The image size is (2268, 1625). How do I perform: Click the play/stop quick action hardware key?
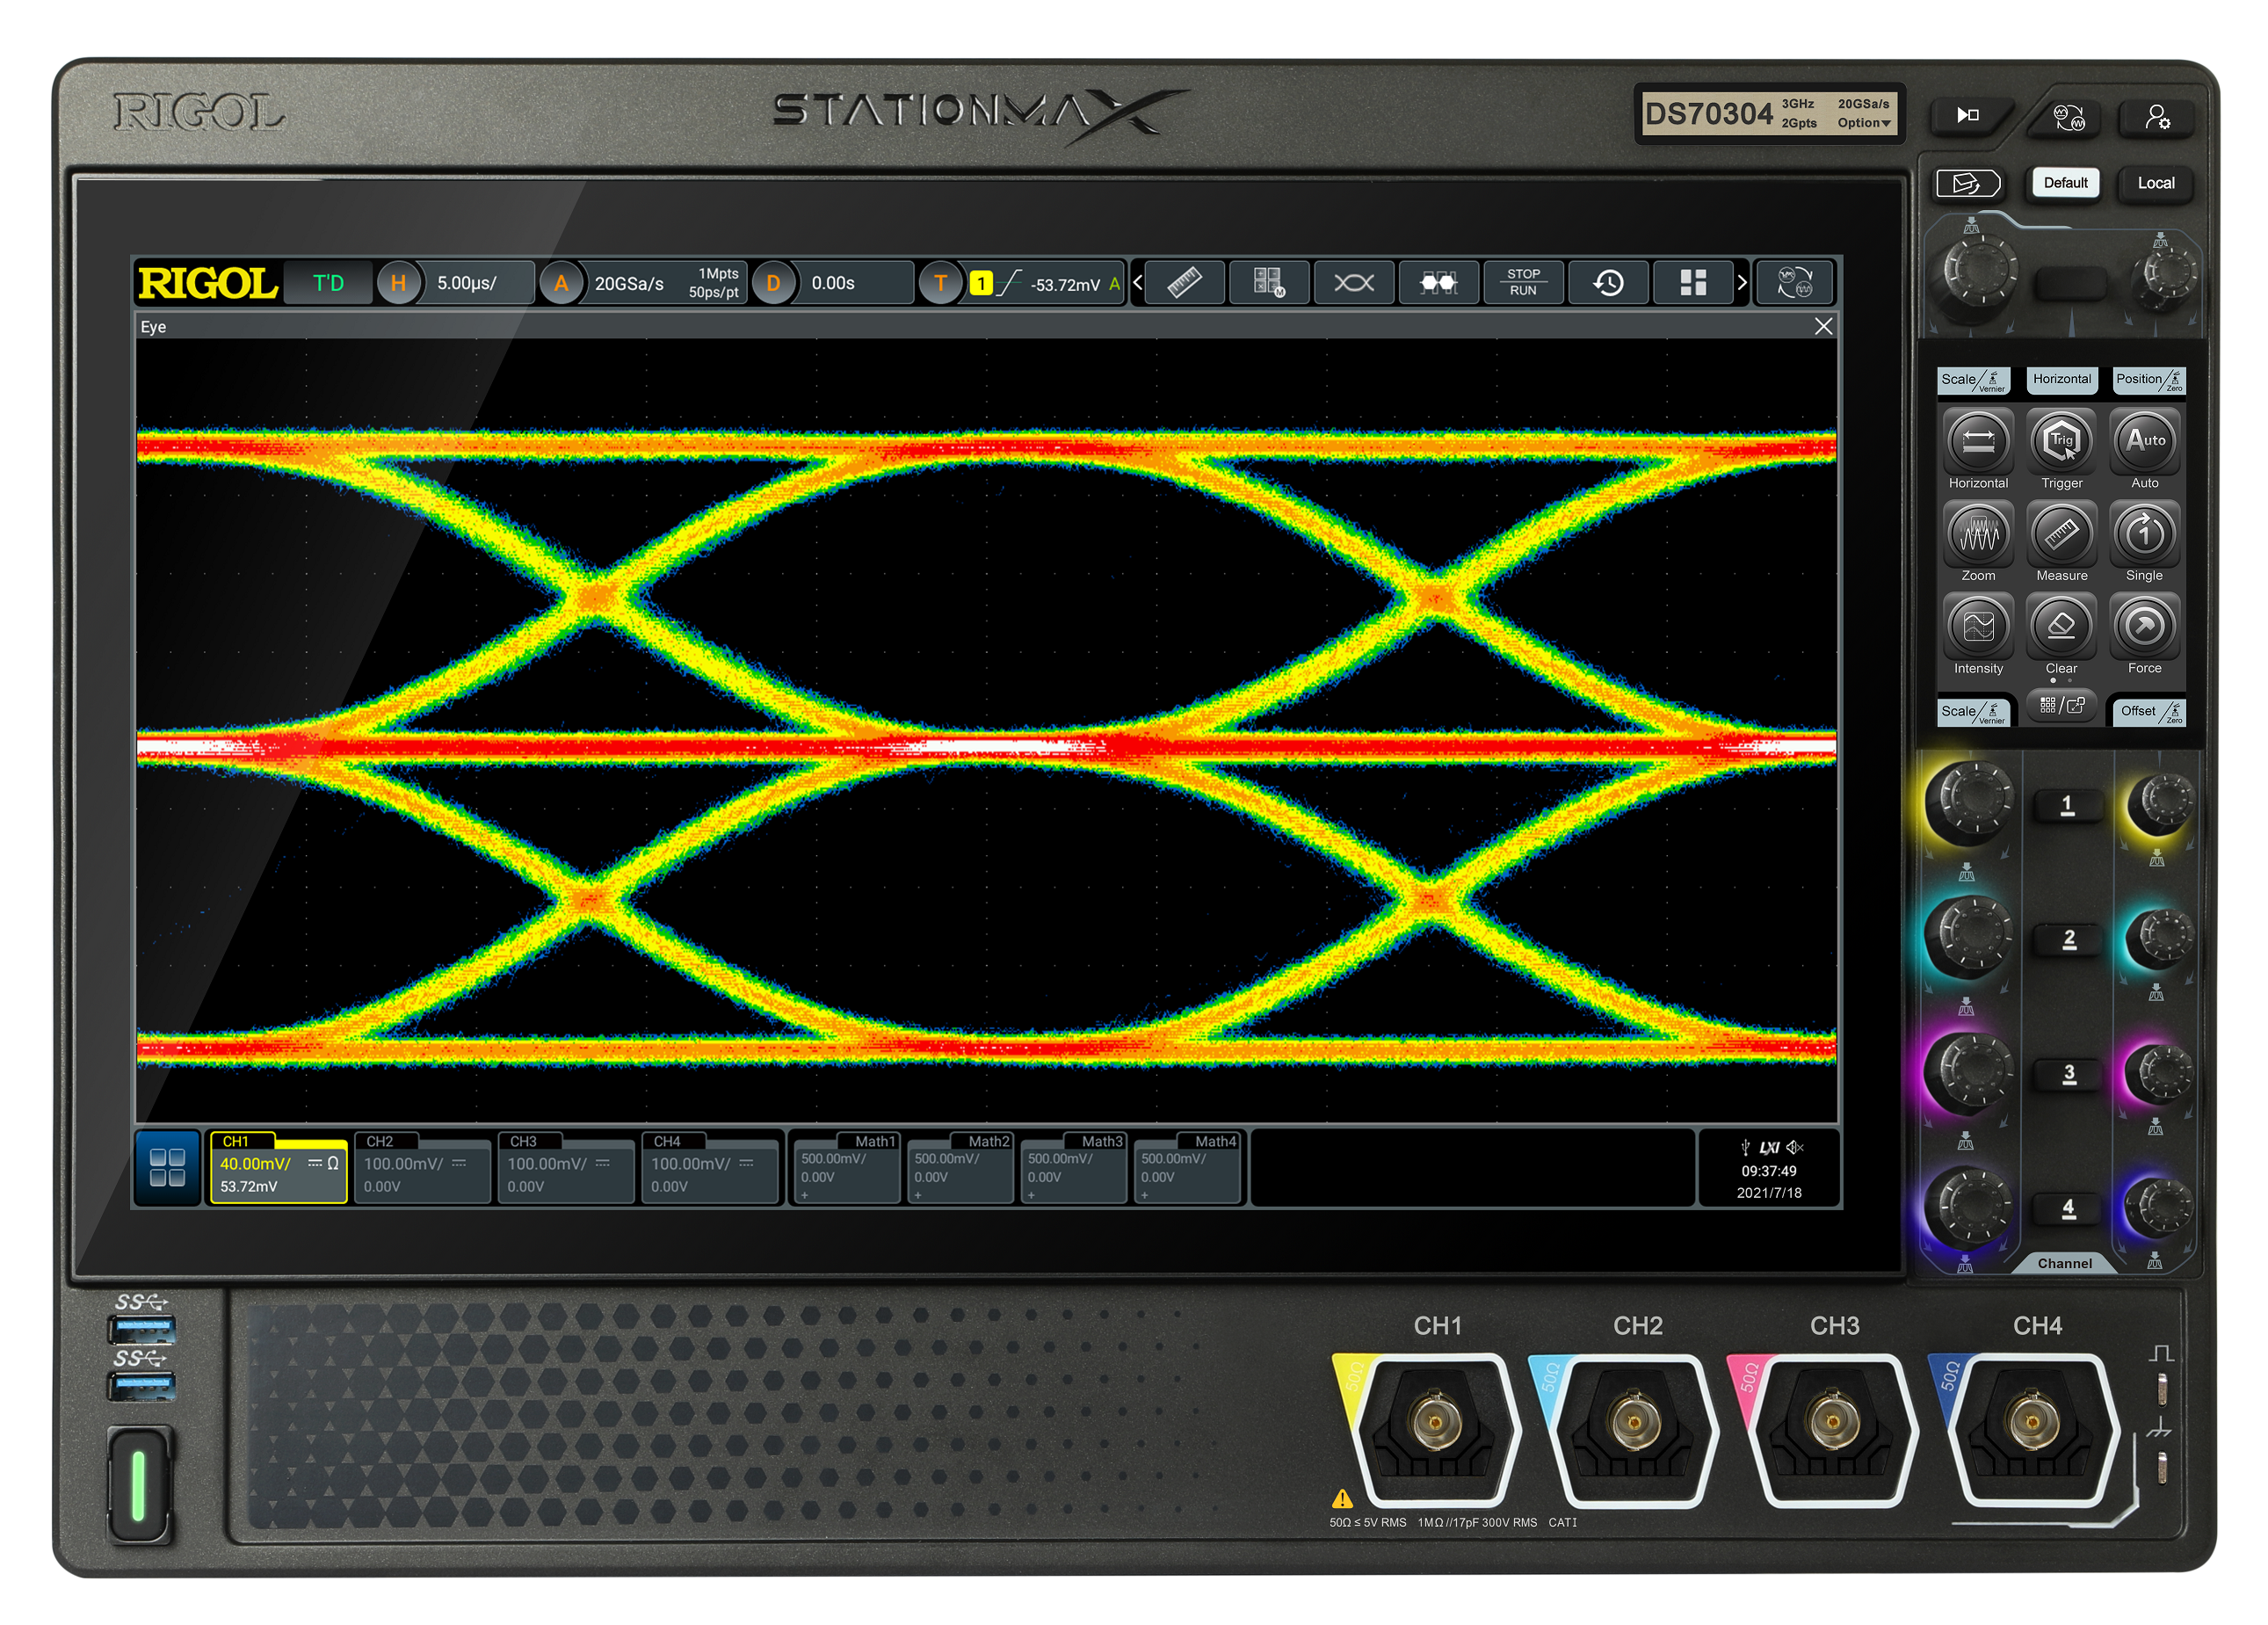1968,115
